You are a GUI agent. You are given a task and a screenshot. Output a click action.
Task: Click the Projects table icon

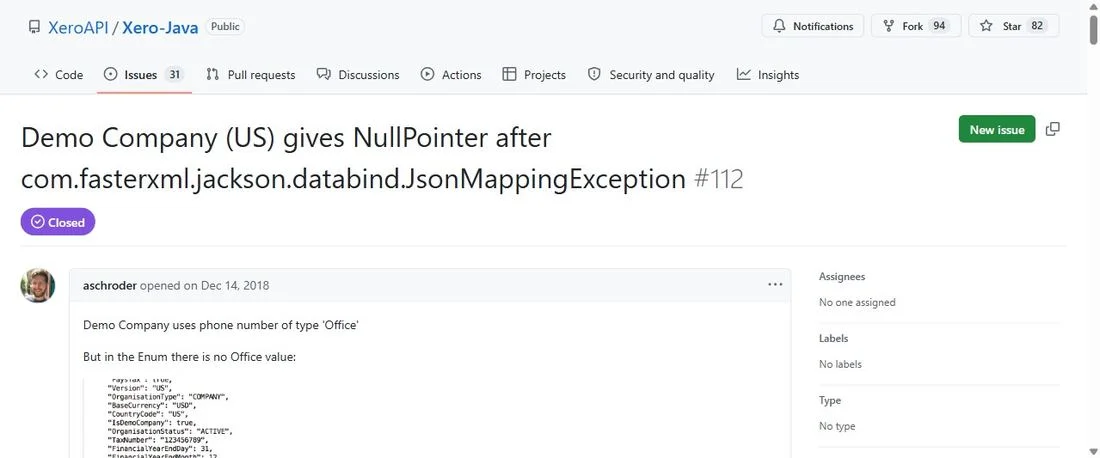pyautogui.click(x=509, y=74)
